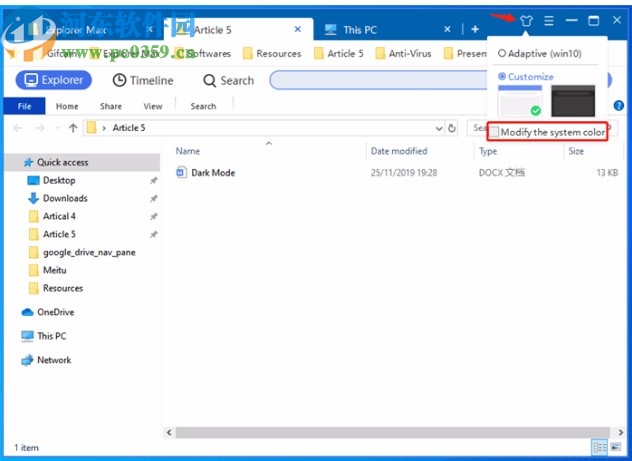Unpin Downloads using its pin icon

coord(154,198)
